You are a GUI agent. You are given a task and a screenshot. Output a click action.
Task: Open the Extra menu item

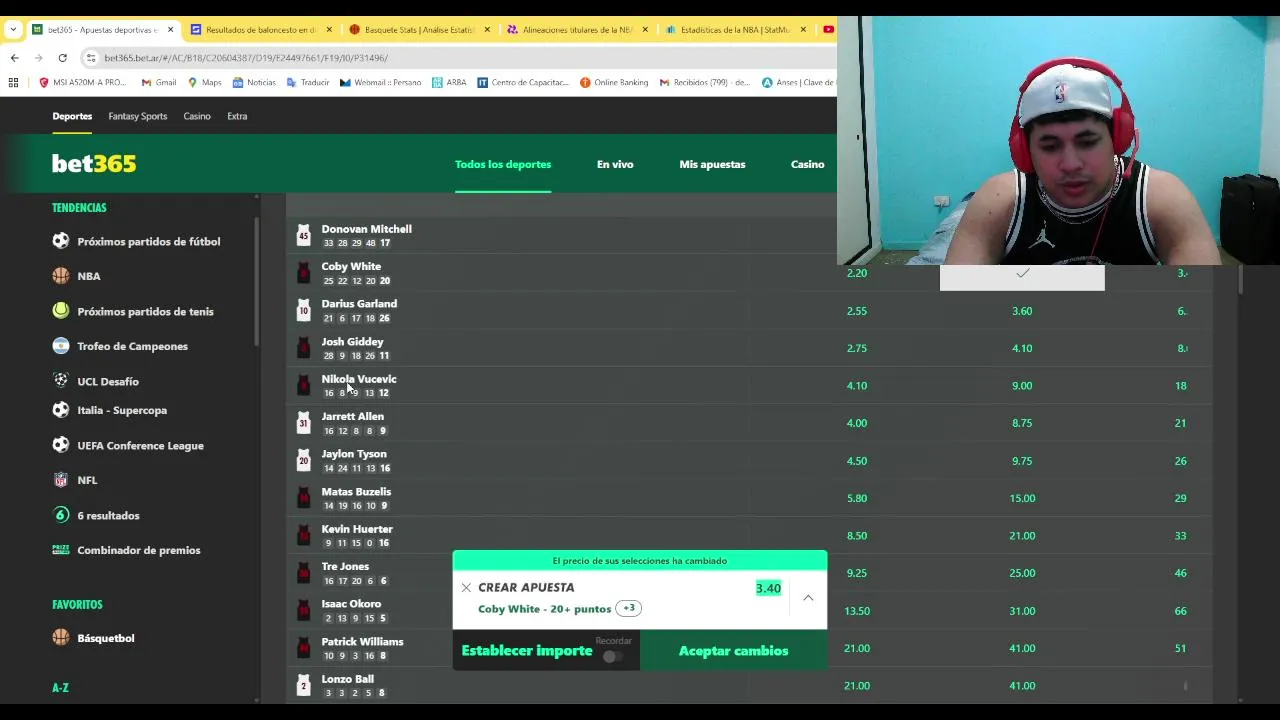[237, 116]
